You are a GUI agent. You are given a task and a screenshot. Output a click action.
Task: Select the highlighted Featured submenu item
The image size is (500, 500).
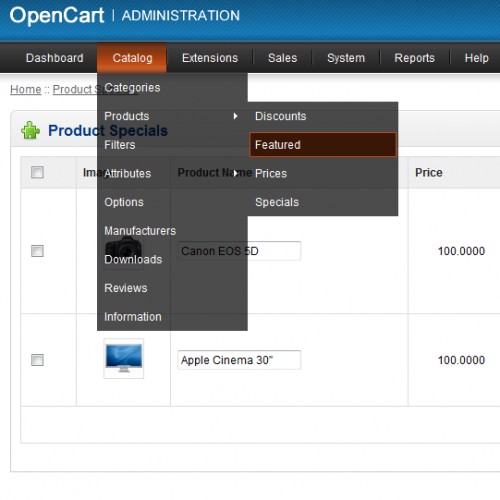[323, 145]
